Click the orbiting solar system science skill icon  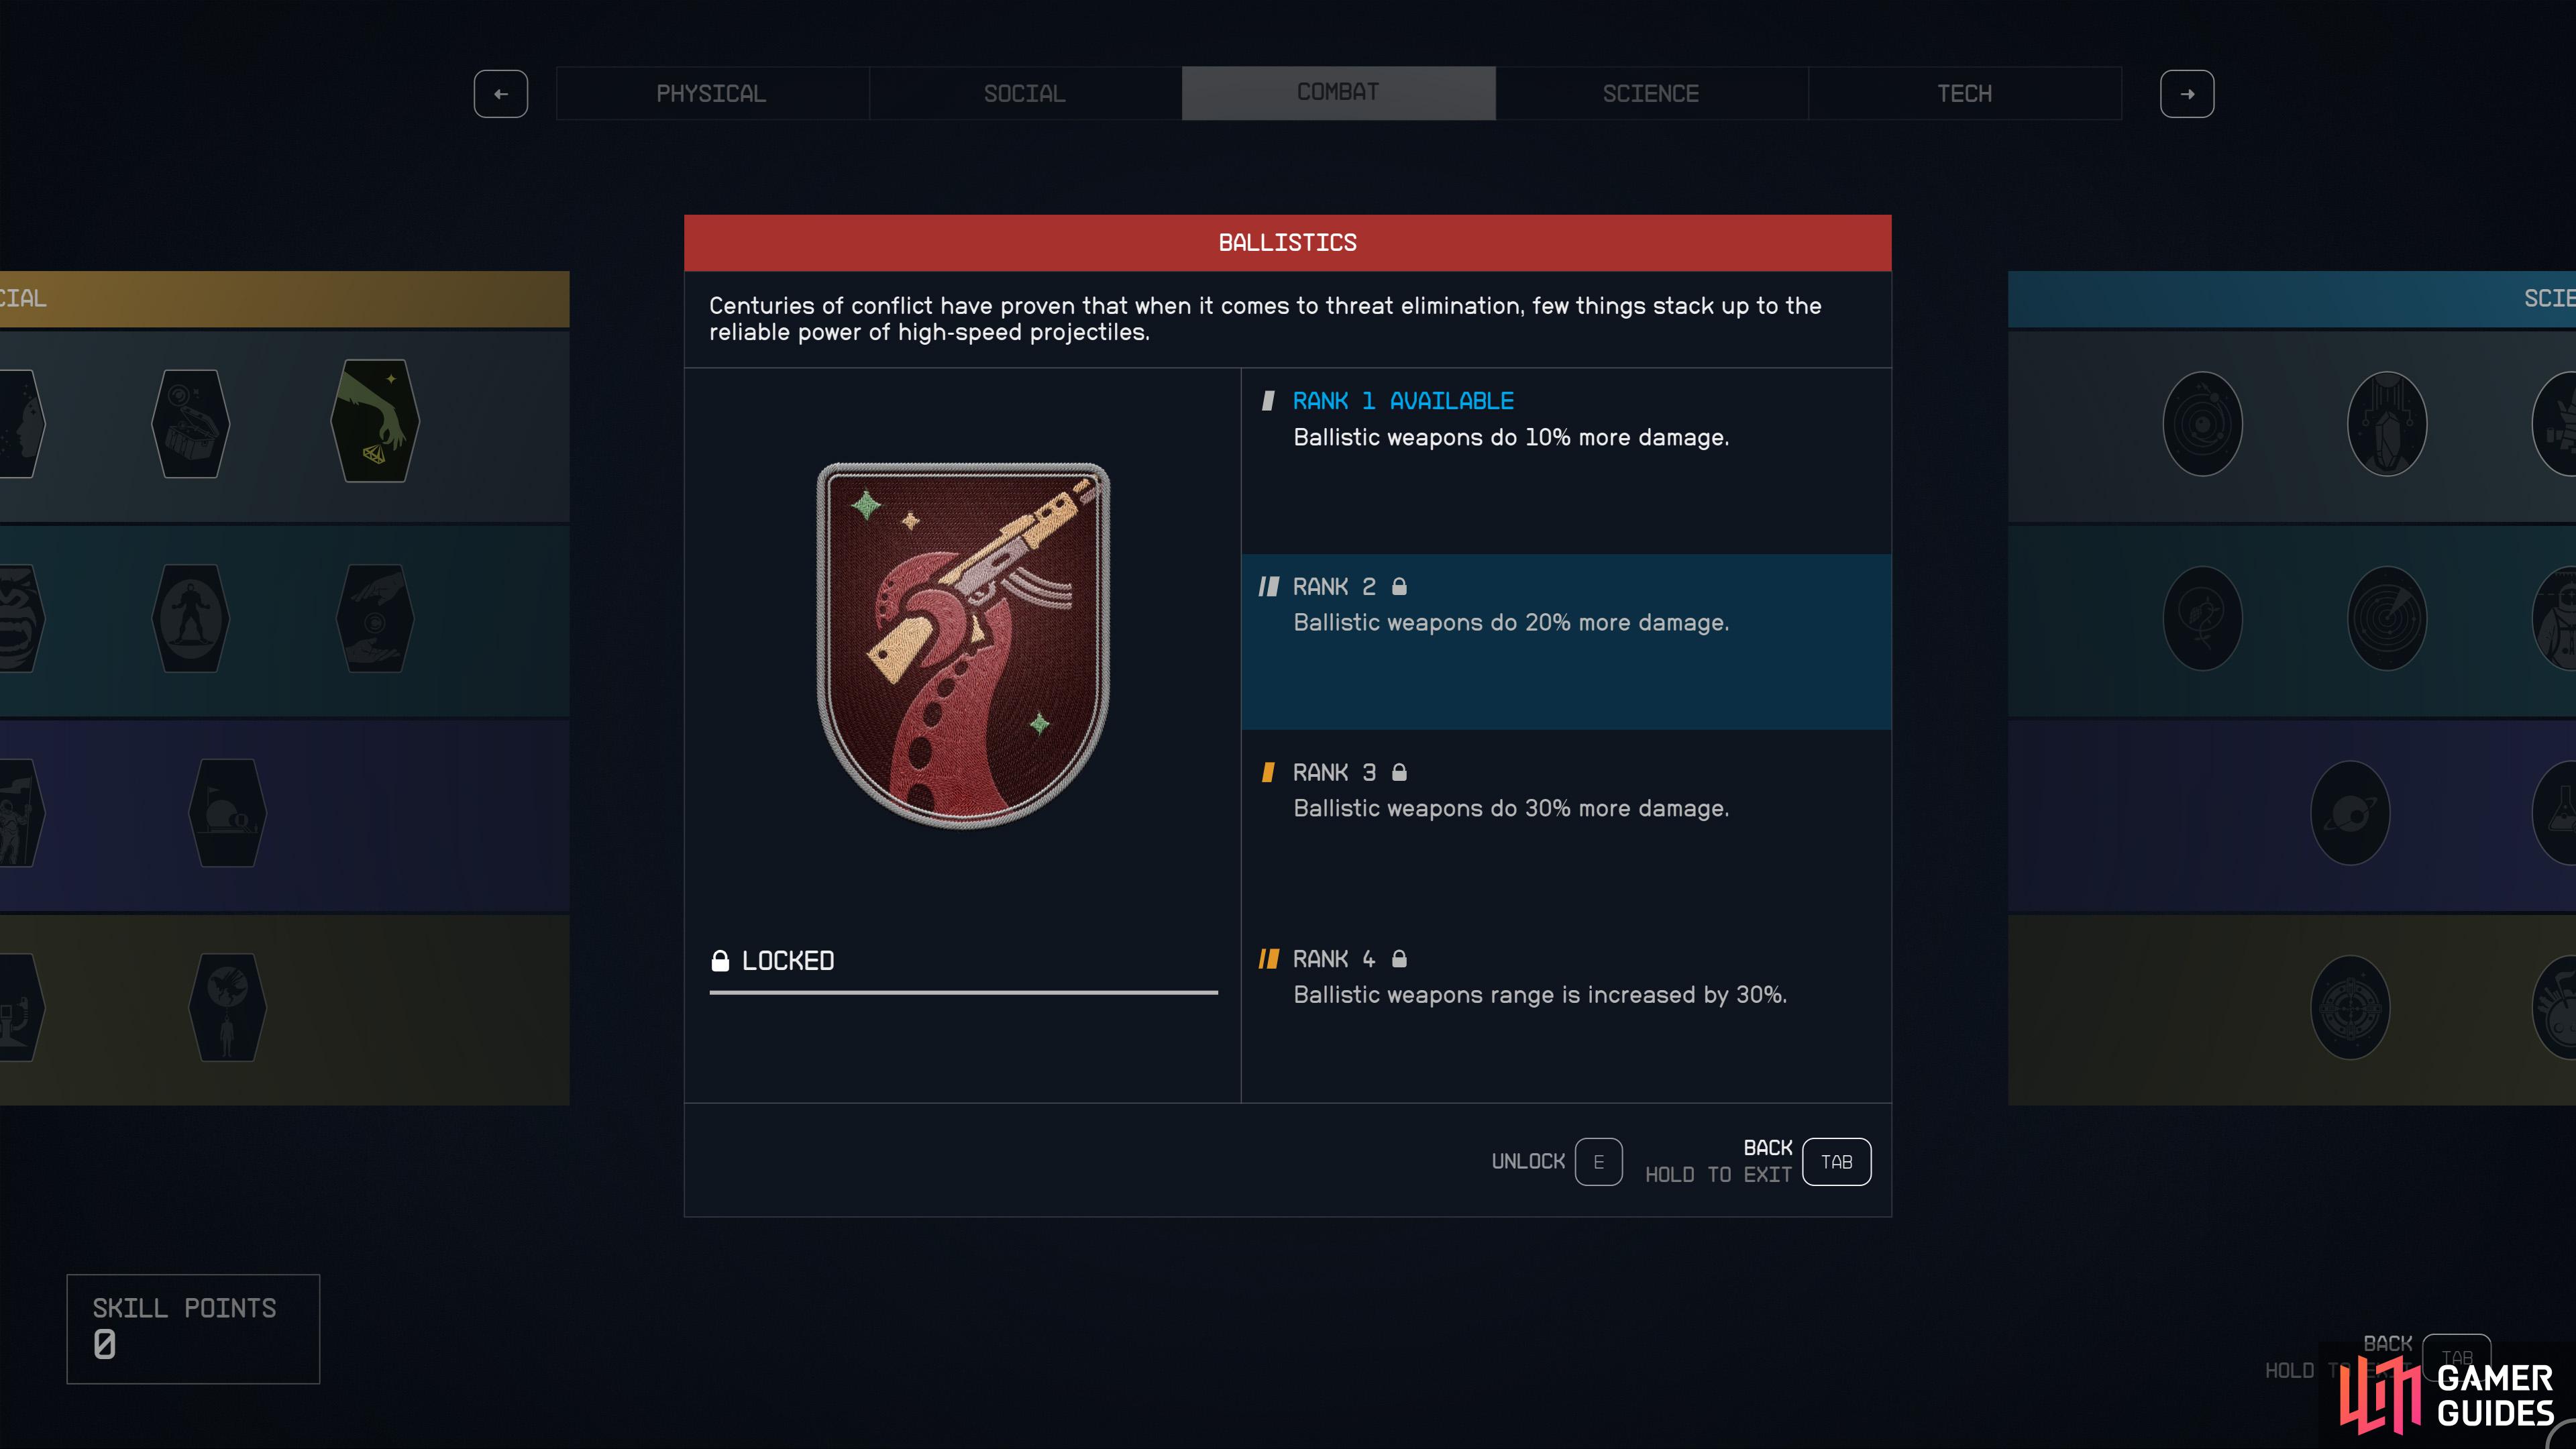pyautogui.click(x=2202, y=424)
